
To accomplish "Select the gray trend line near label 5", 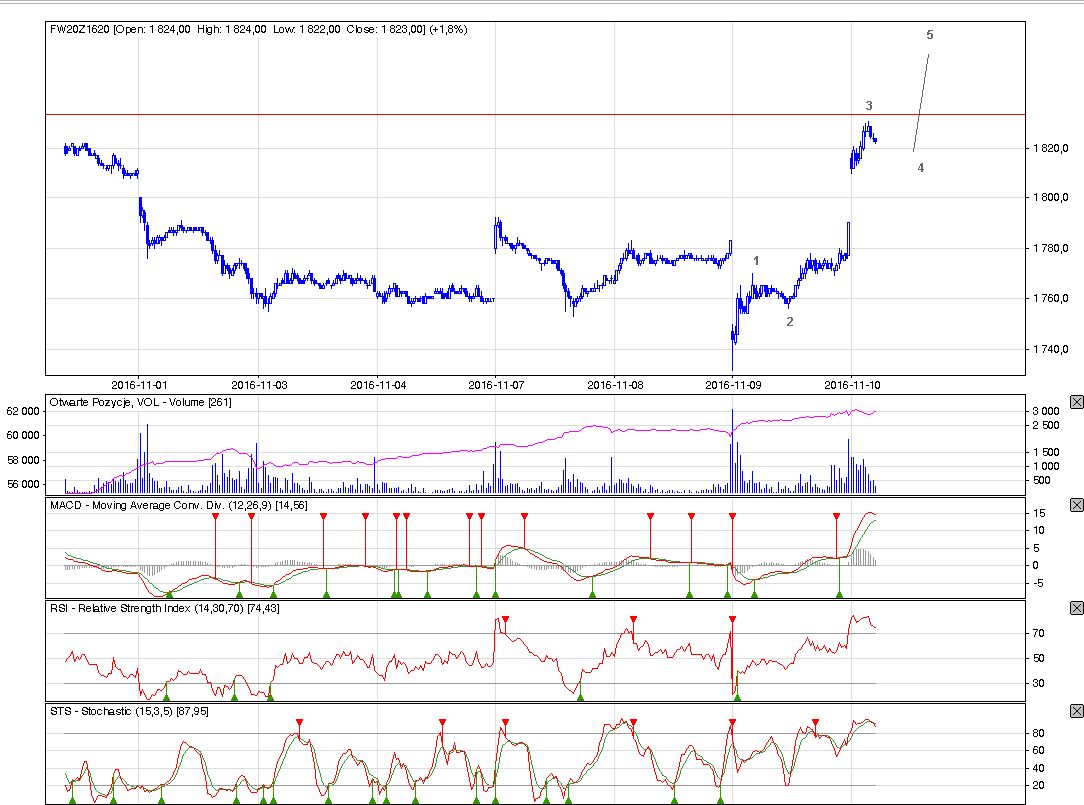I will tap(921, 102).
